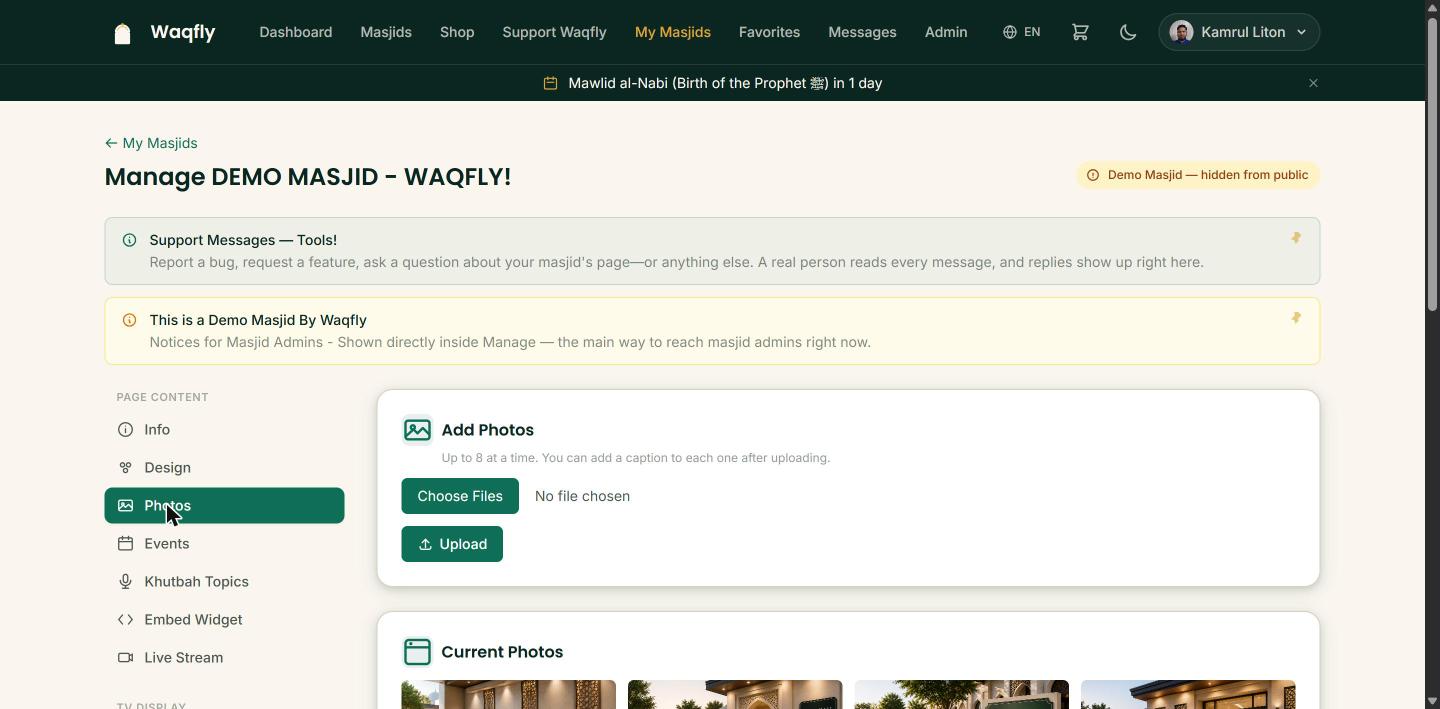
Task: Open Embed Widget in sidebar
Action: [224, 619]
